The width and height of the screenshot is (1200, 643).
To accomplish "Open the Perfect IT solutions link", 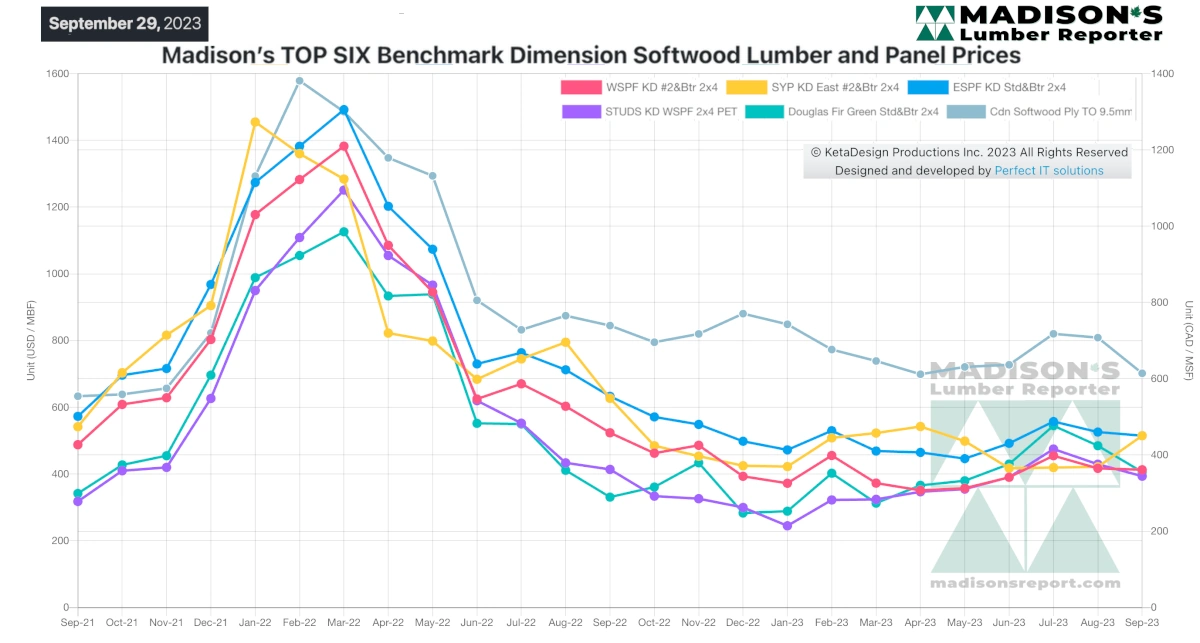I will [1049, 171].
